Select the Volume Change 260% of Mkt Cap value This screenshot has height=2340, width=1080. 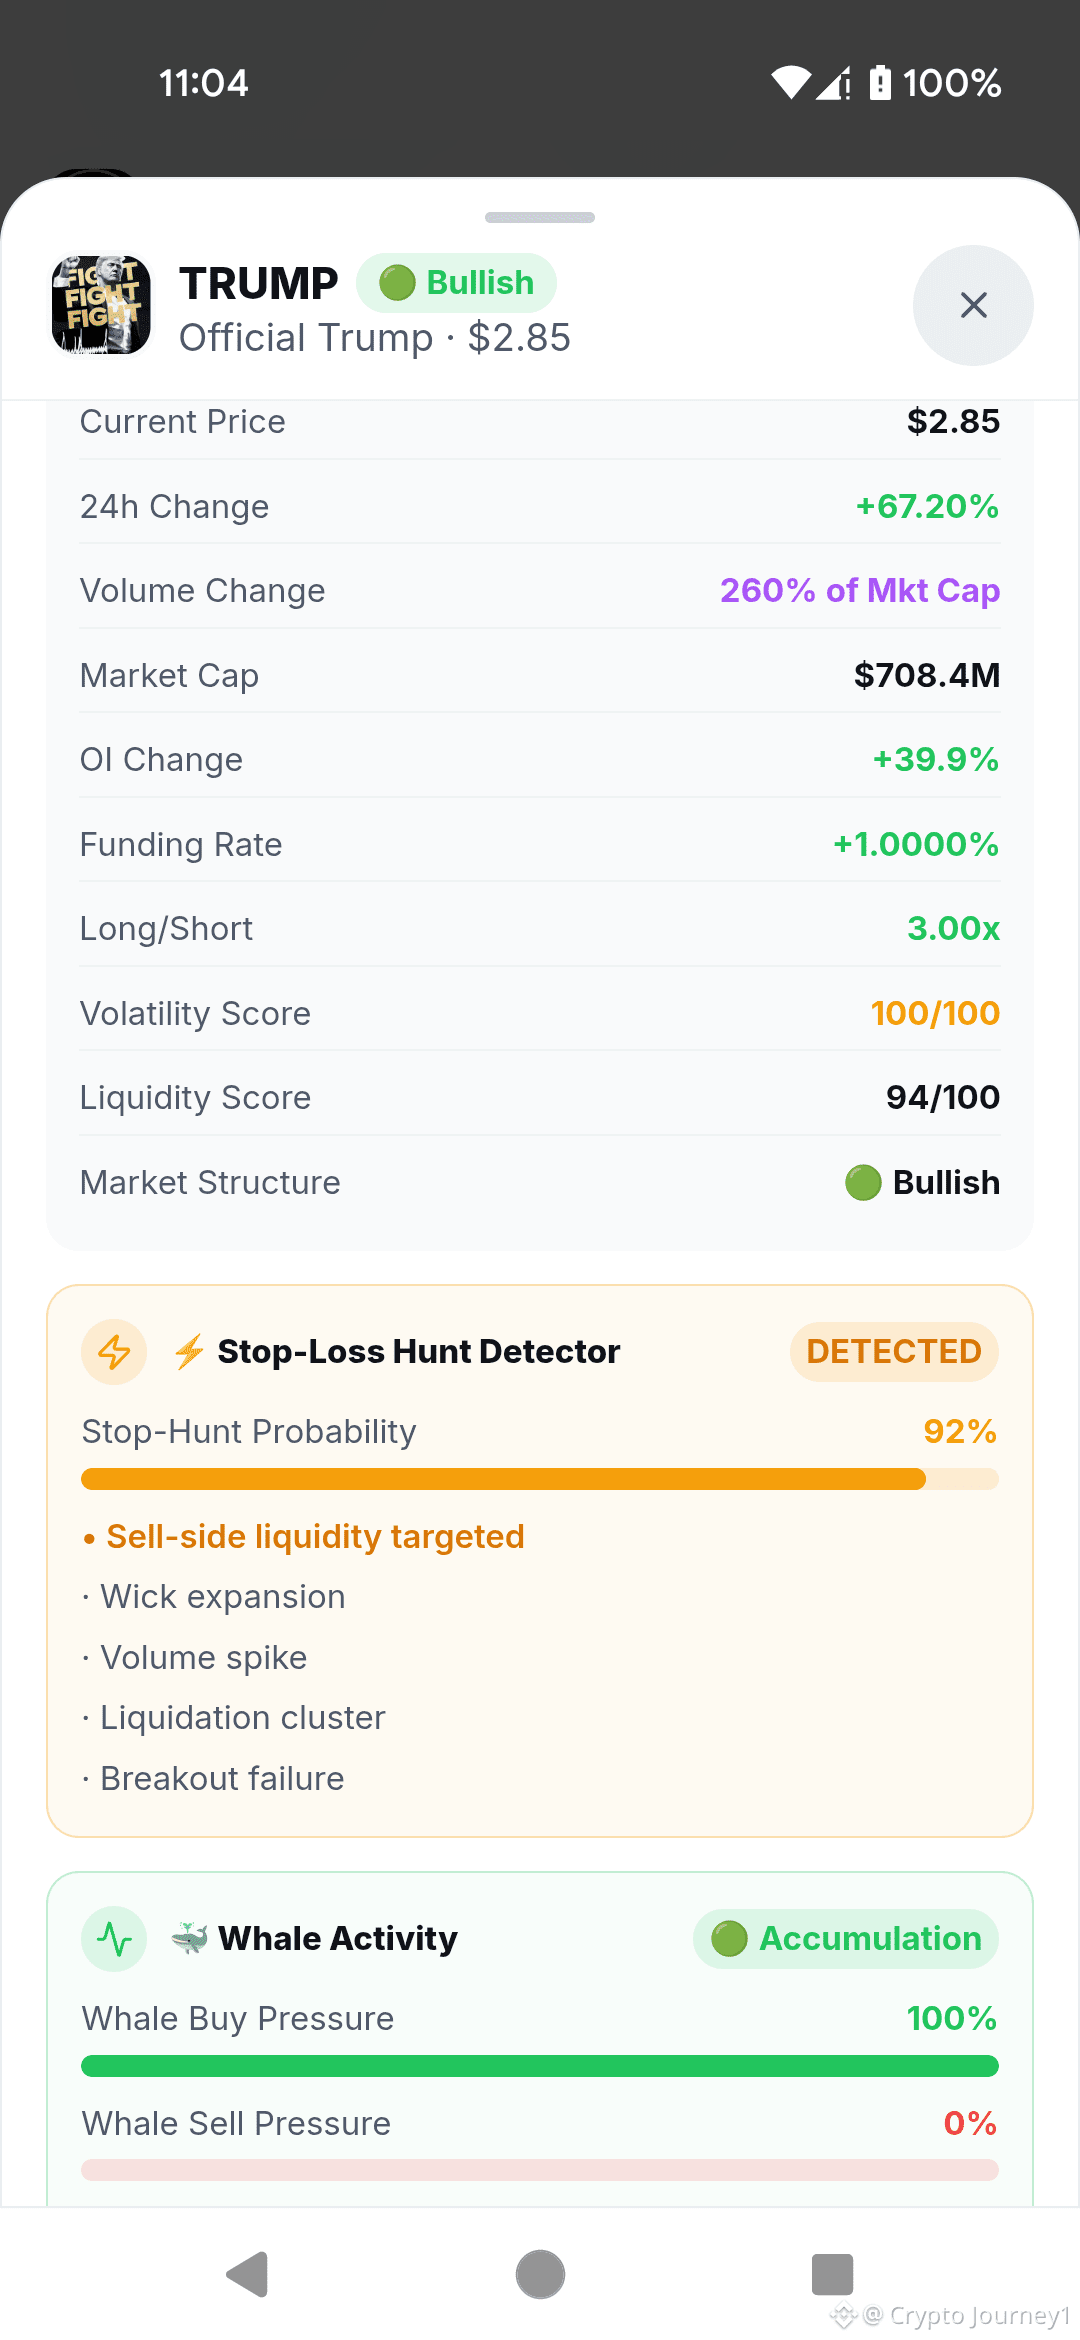click(860, 591)
